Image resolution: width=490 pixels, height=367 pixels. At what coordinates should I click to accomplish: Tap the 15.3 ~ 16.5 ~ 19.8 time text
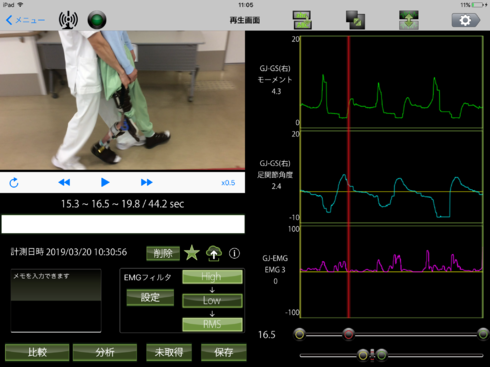122,204
